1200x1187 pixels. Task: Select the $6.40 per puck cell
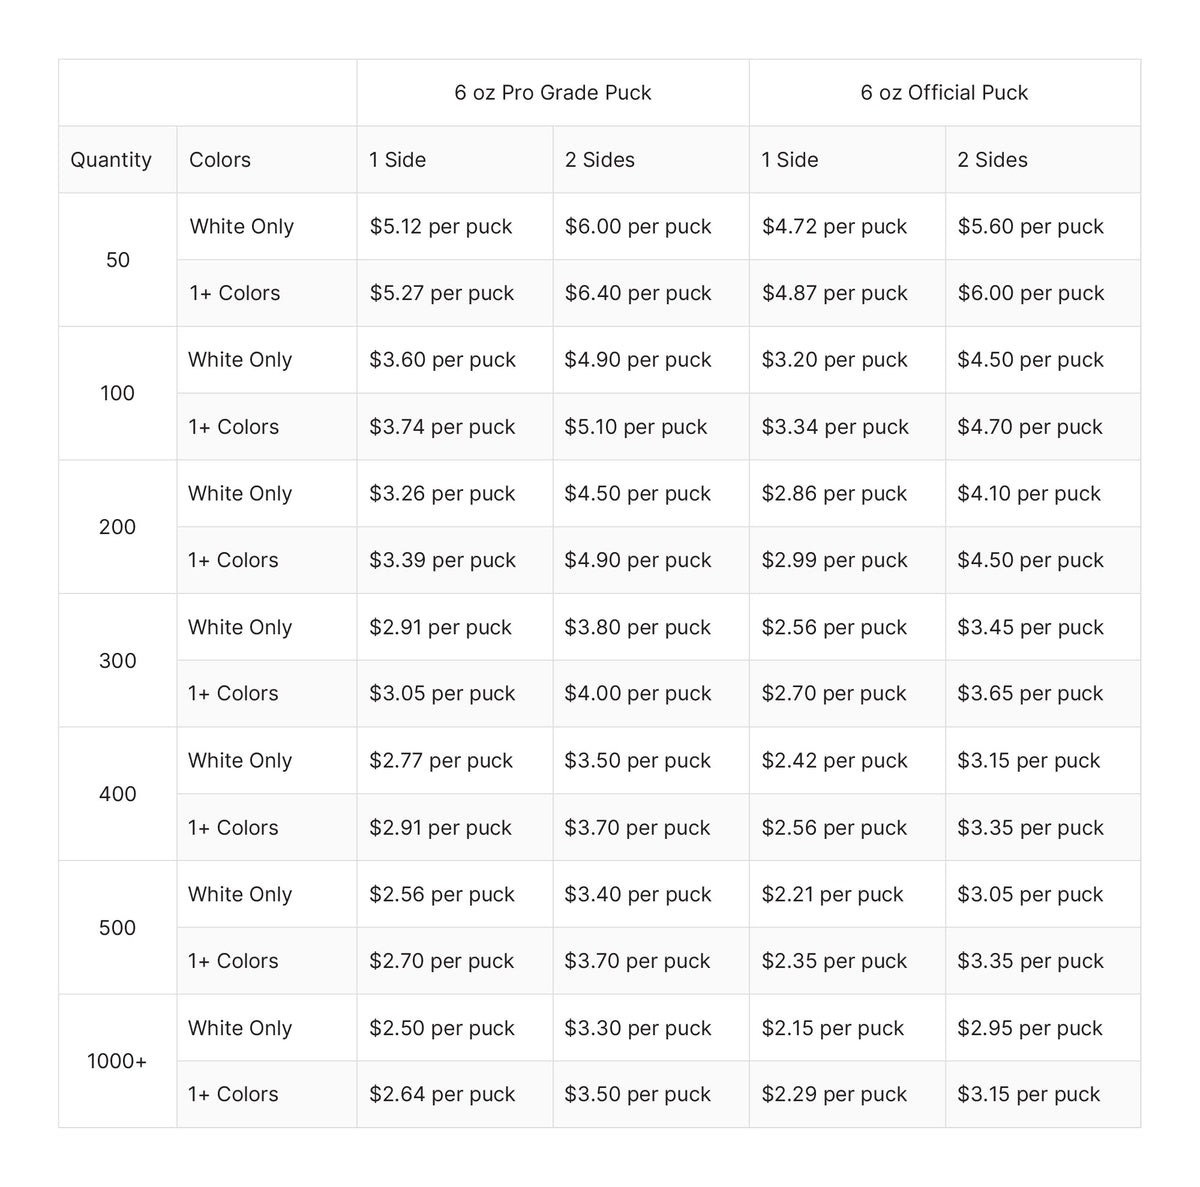(638, 294)
